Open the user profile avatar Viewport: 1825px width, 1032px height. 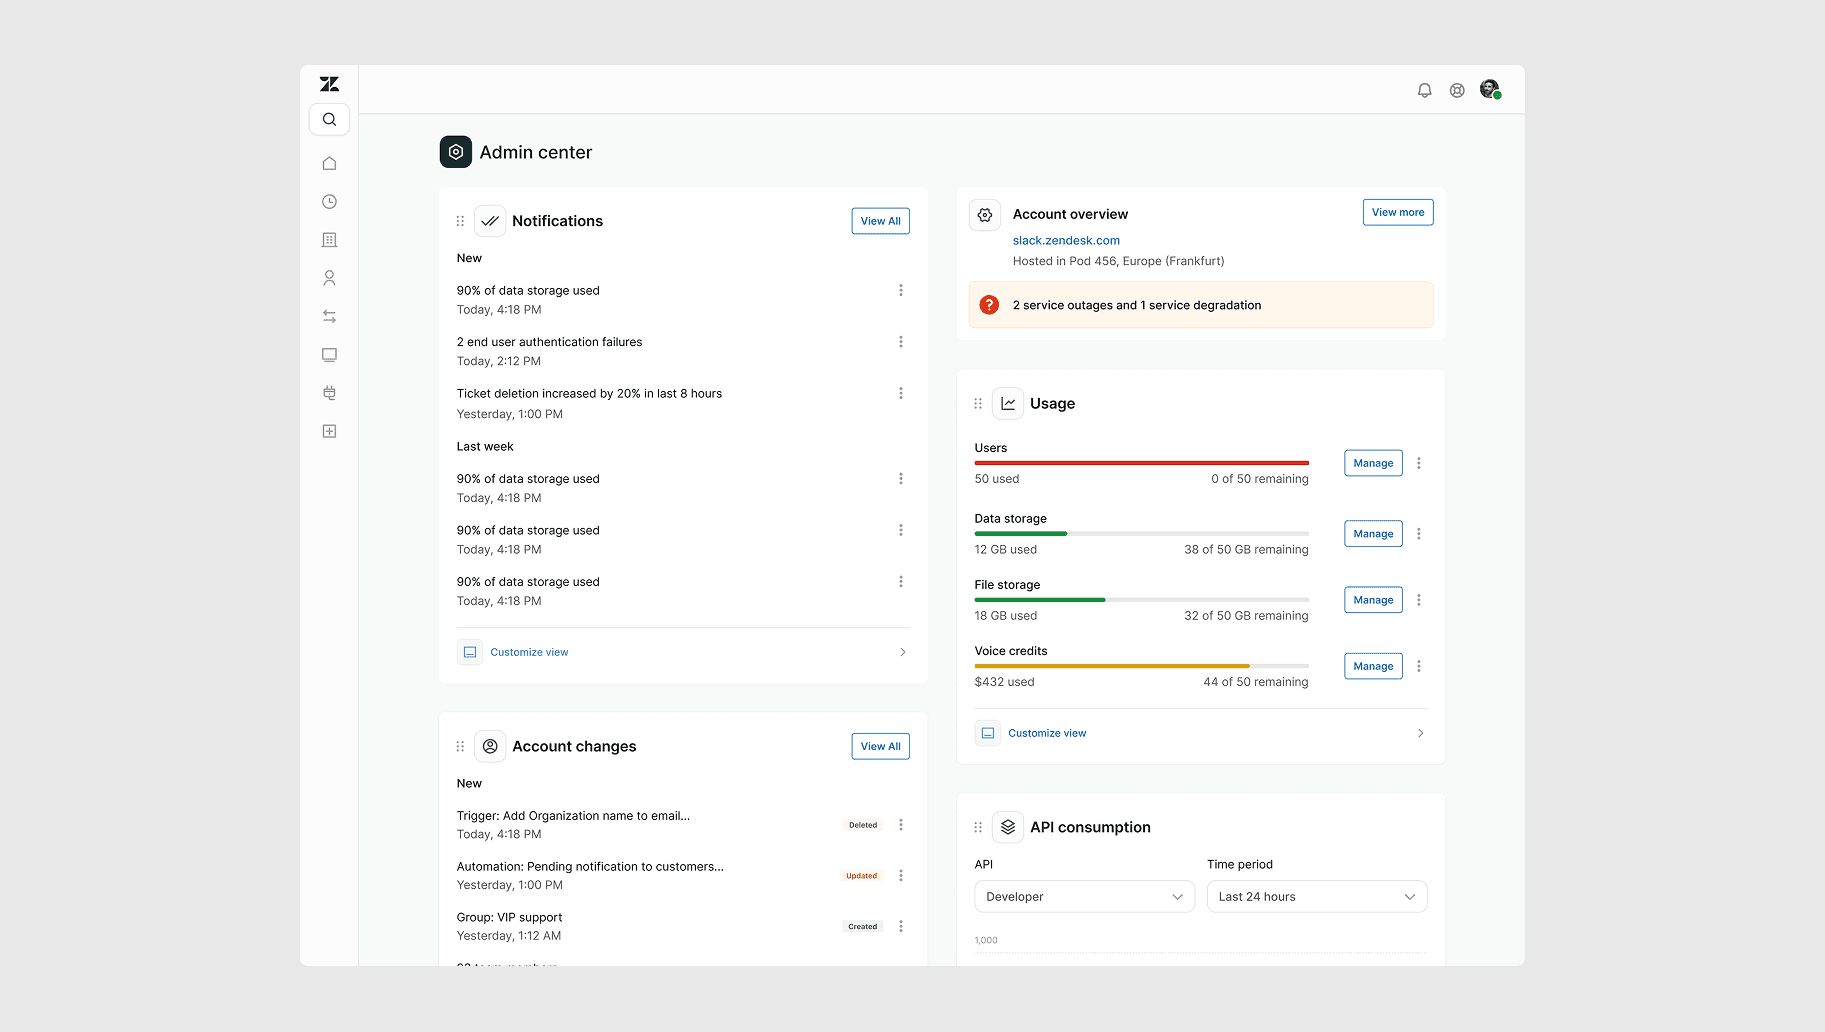tap(1490, 89)
